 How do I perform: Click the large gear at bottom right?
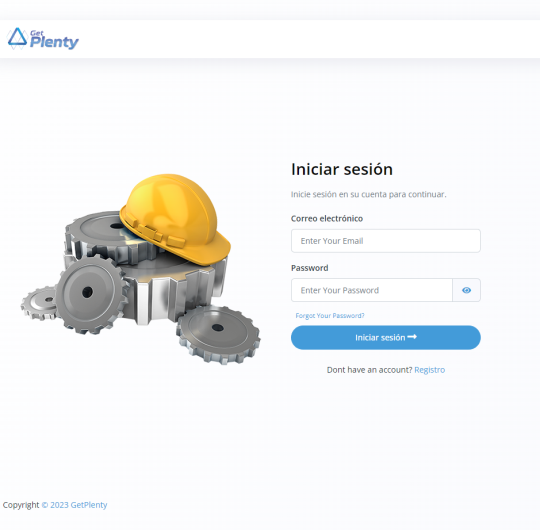point(218,334)
